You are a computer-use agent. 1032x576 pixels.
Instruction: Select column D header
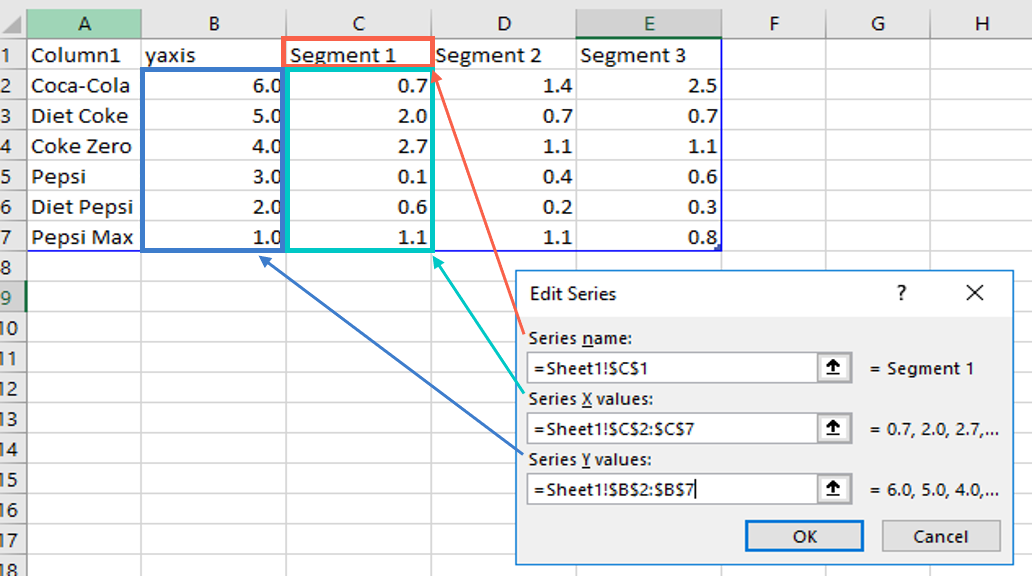503,24
